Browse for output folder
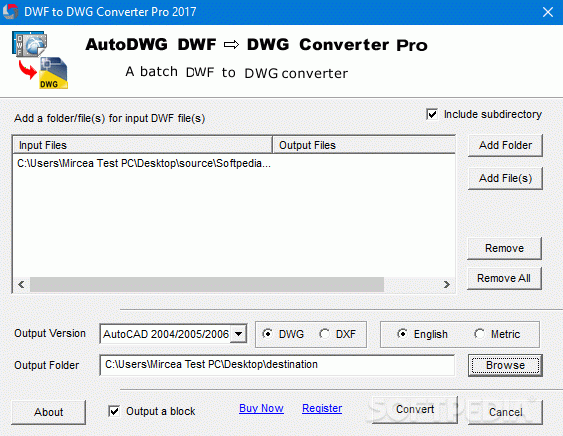This screenshot has height=436, width=563. click(505, 365)
